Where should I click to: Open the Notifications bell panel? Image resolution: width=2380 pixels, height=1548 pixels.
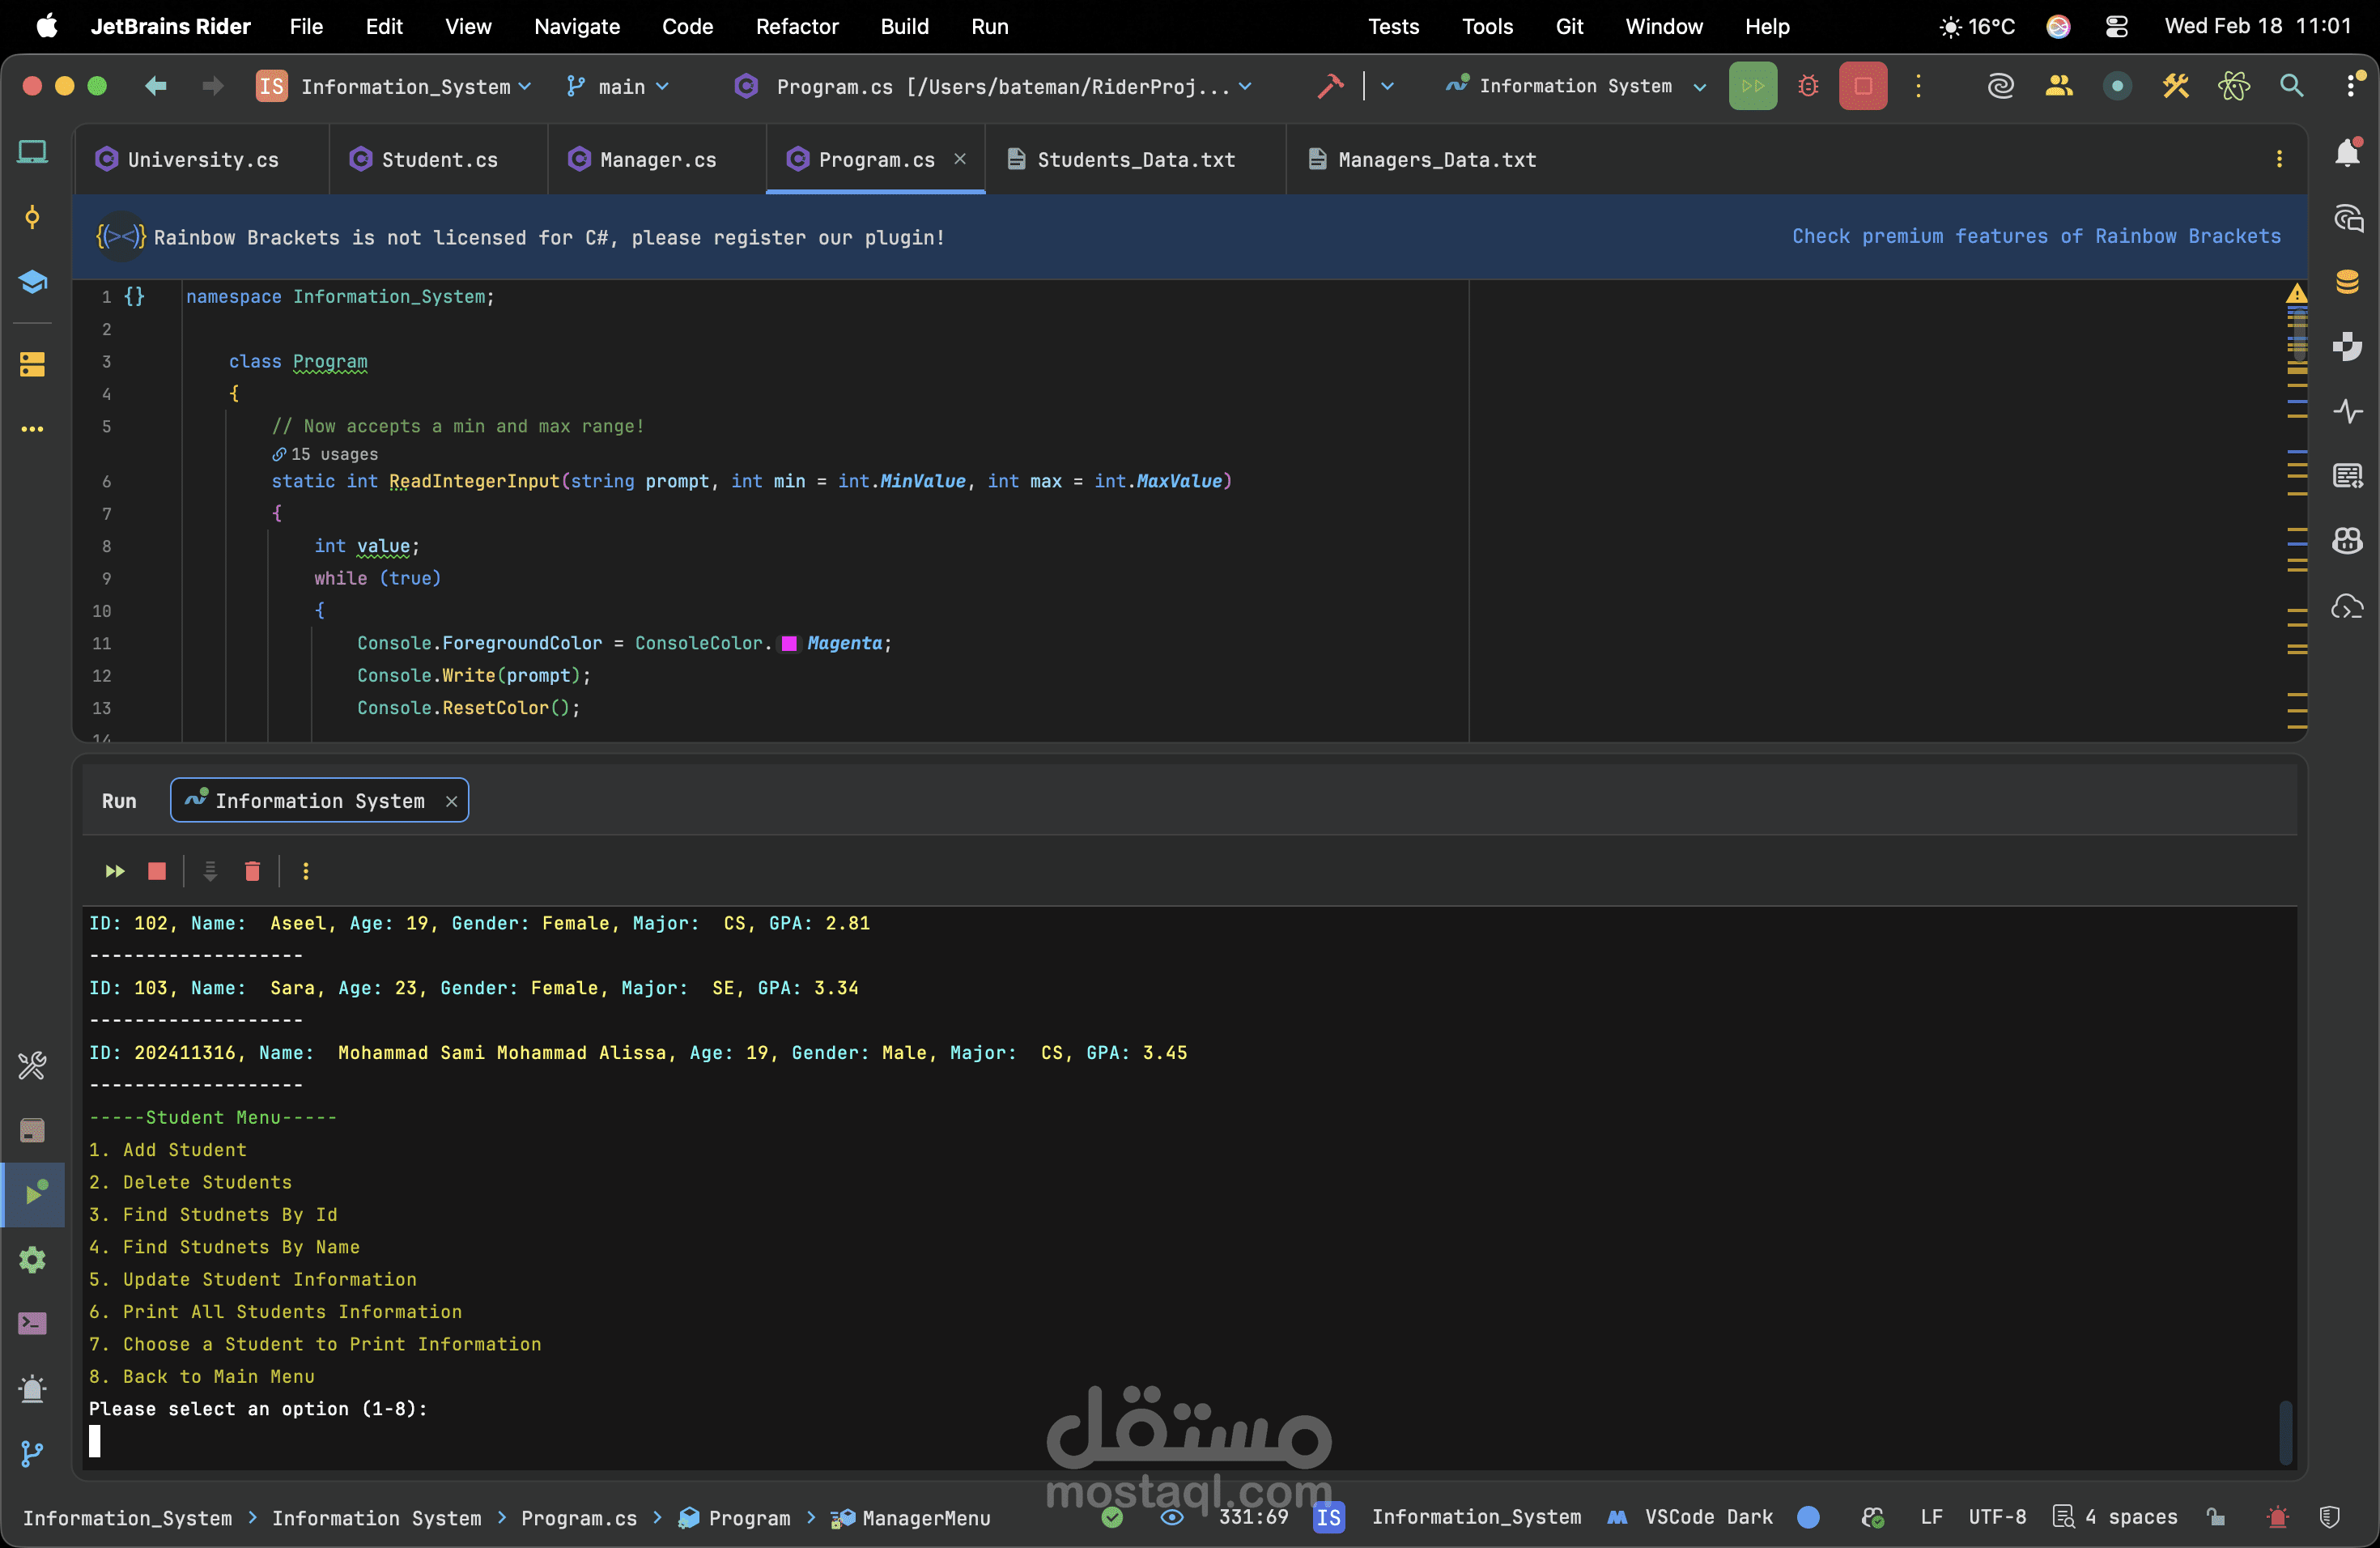(2347, 153)
